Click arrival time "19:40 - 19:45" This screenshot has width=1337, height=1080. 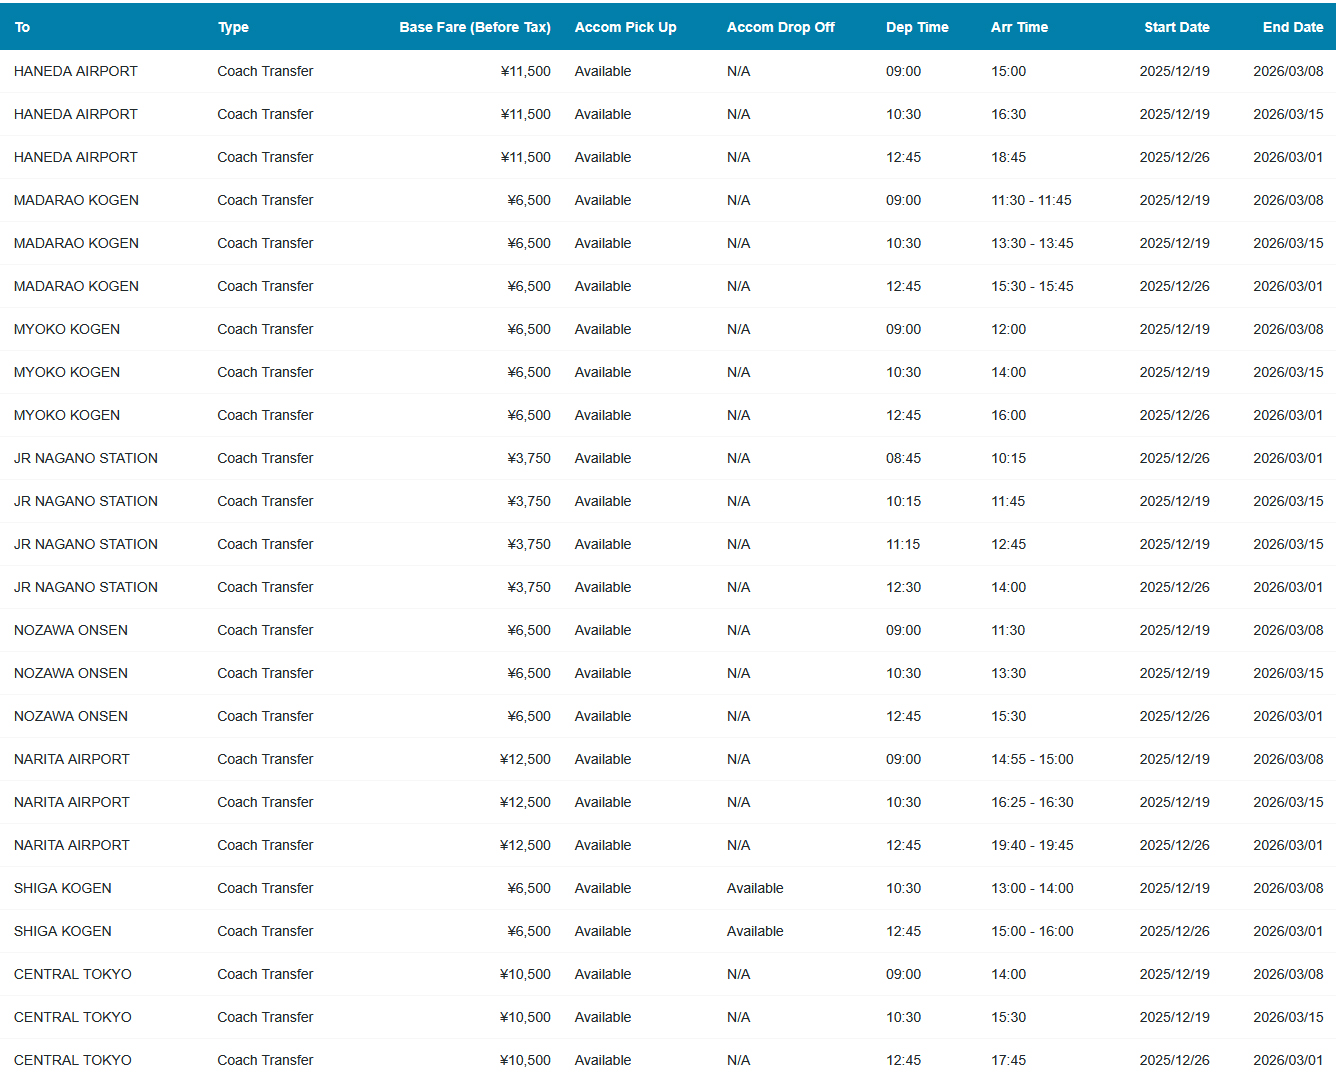point(1032,845)
